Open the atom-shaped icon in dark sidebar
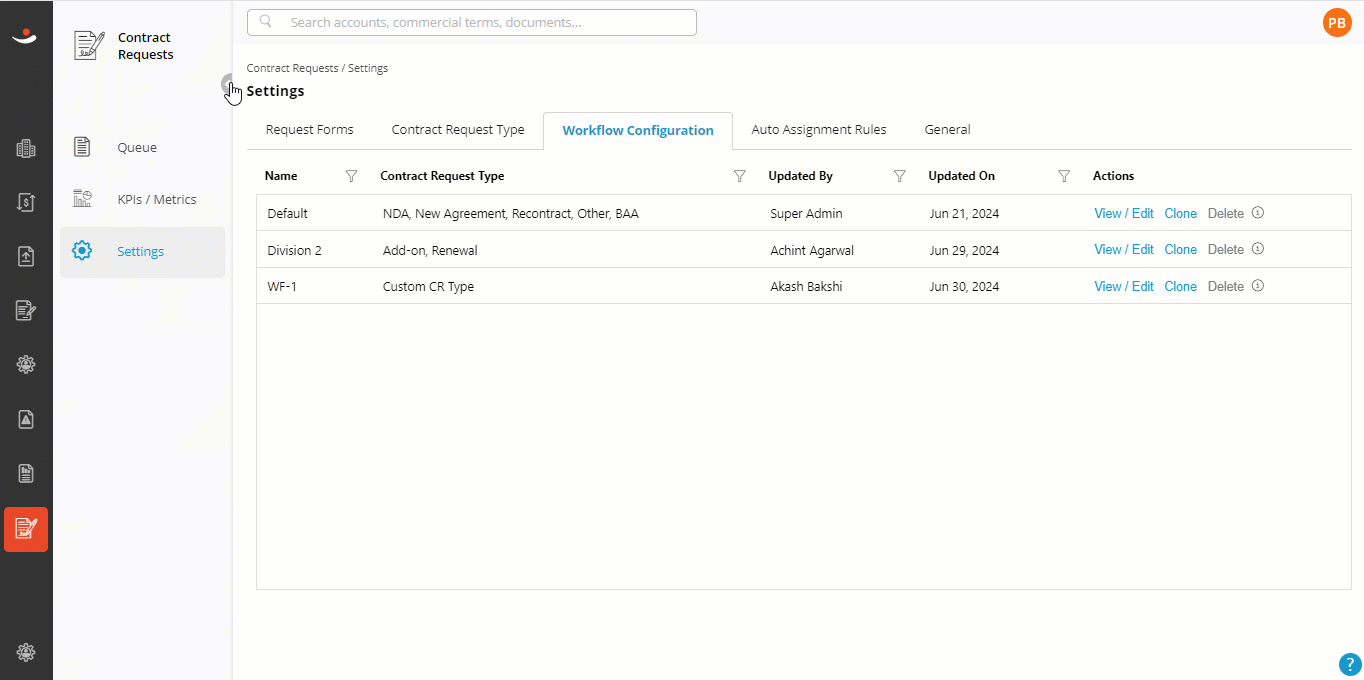The image size is (1364, 680). (26, 365)
